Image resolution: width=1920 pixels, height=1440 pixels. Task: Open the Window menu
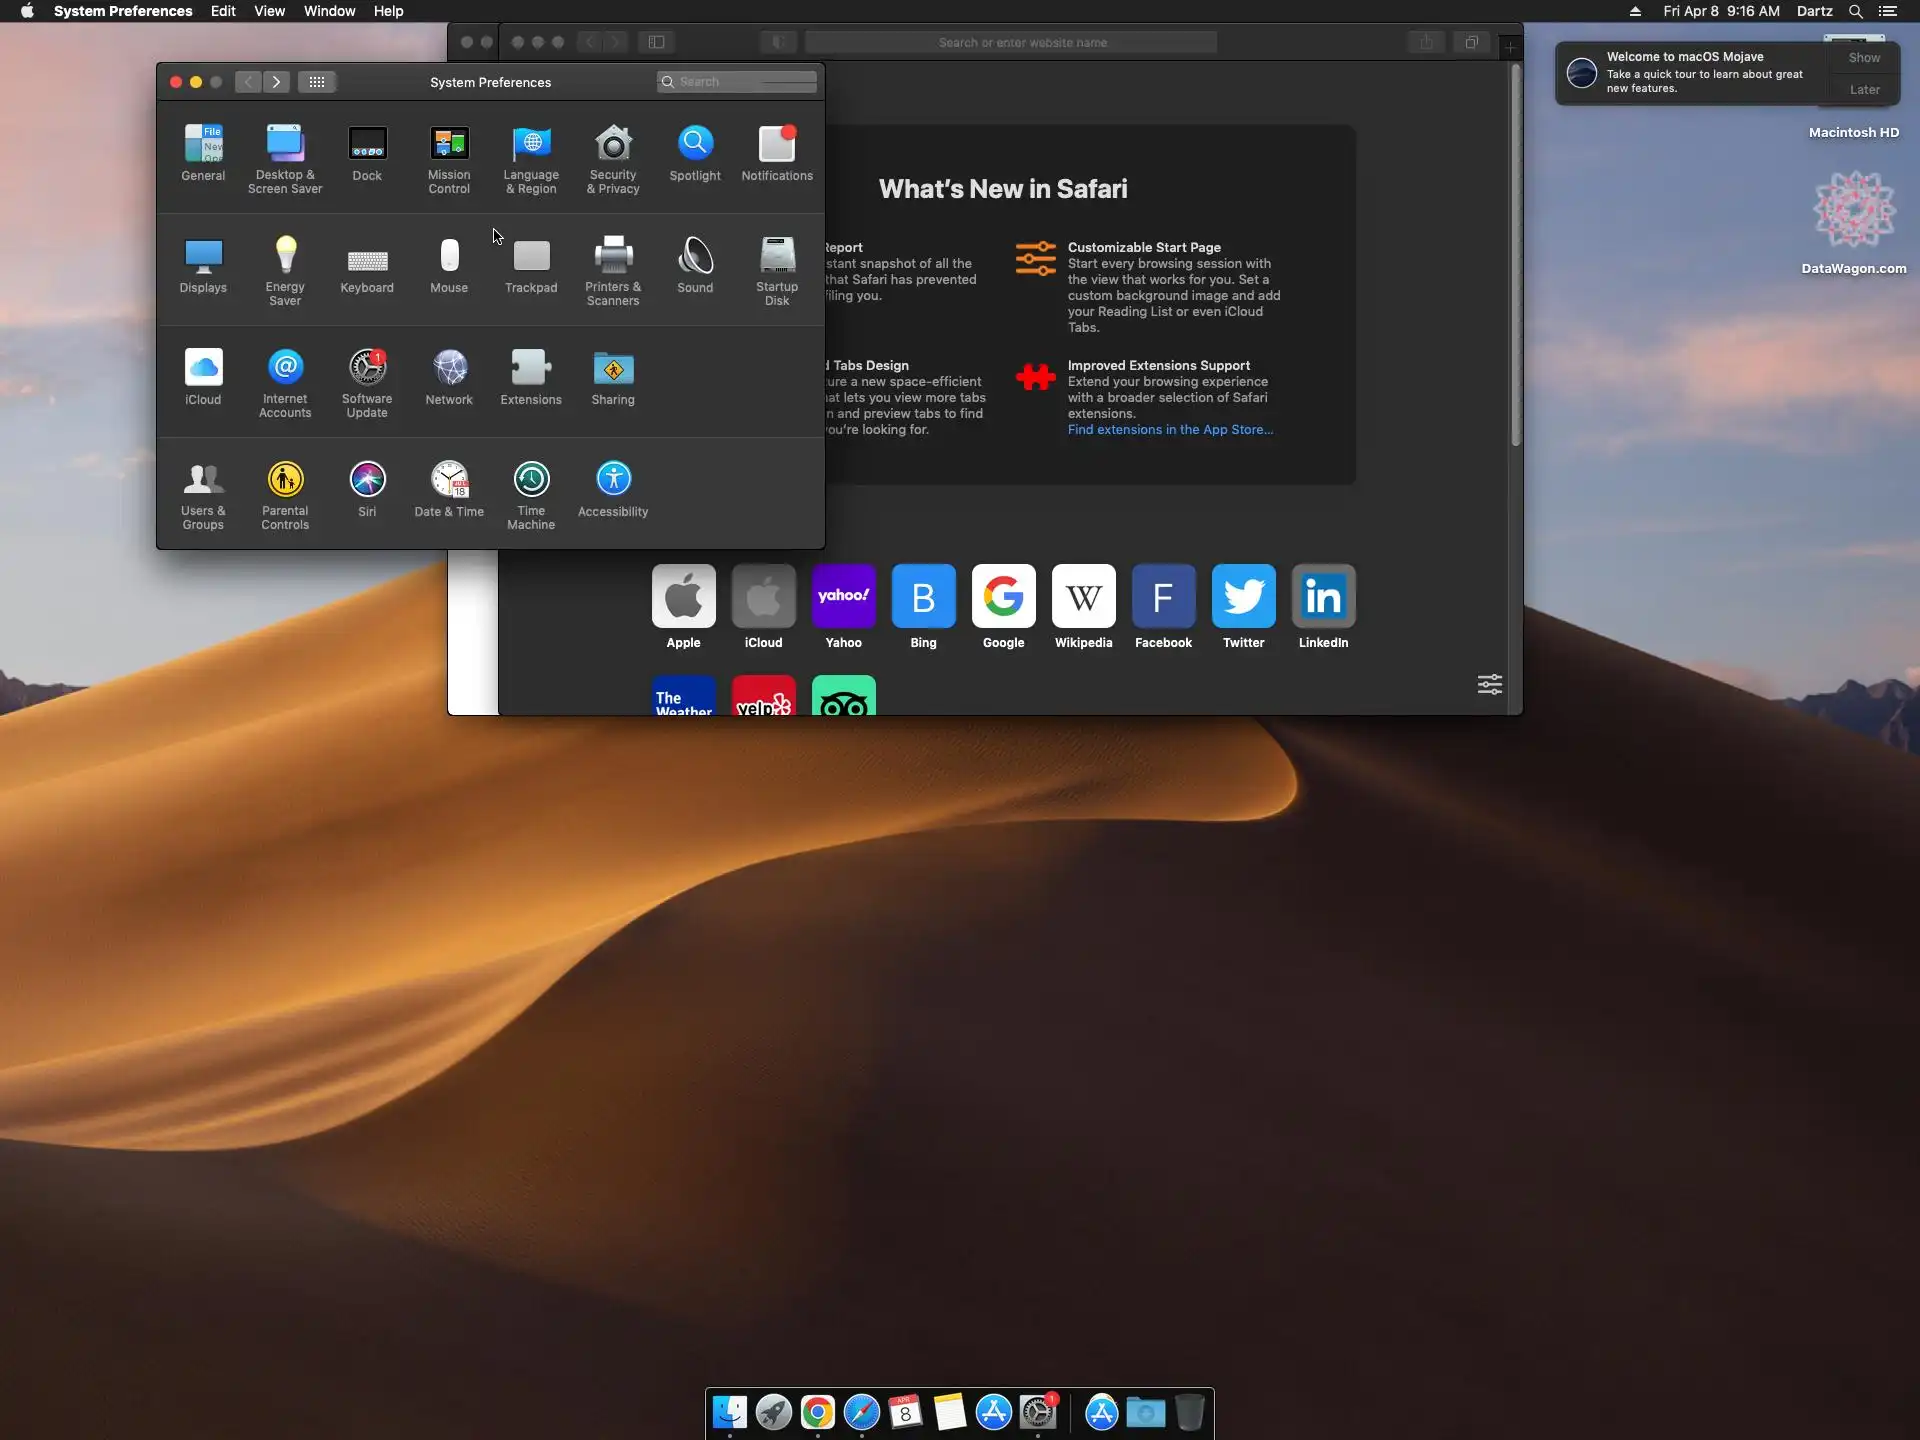[x=329, y=11]
